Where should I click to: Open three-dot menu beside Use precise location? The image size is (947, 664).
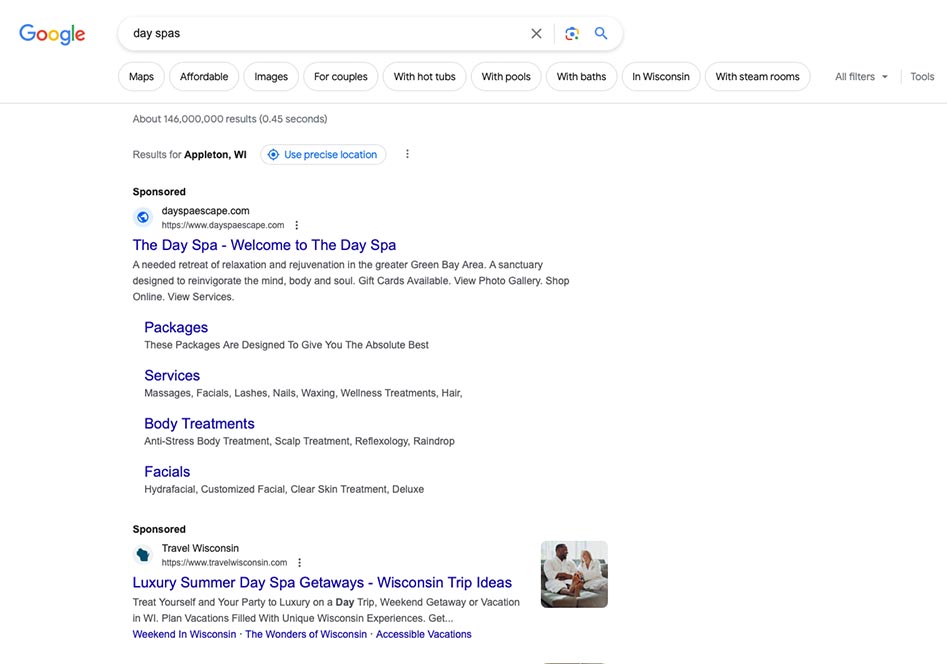(407, 154)
